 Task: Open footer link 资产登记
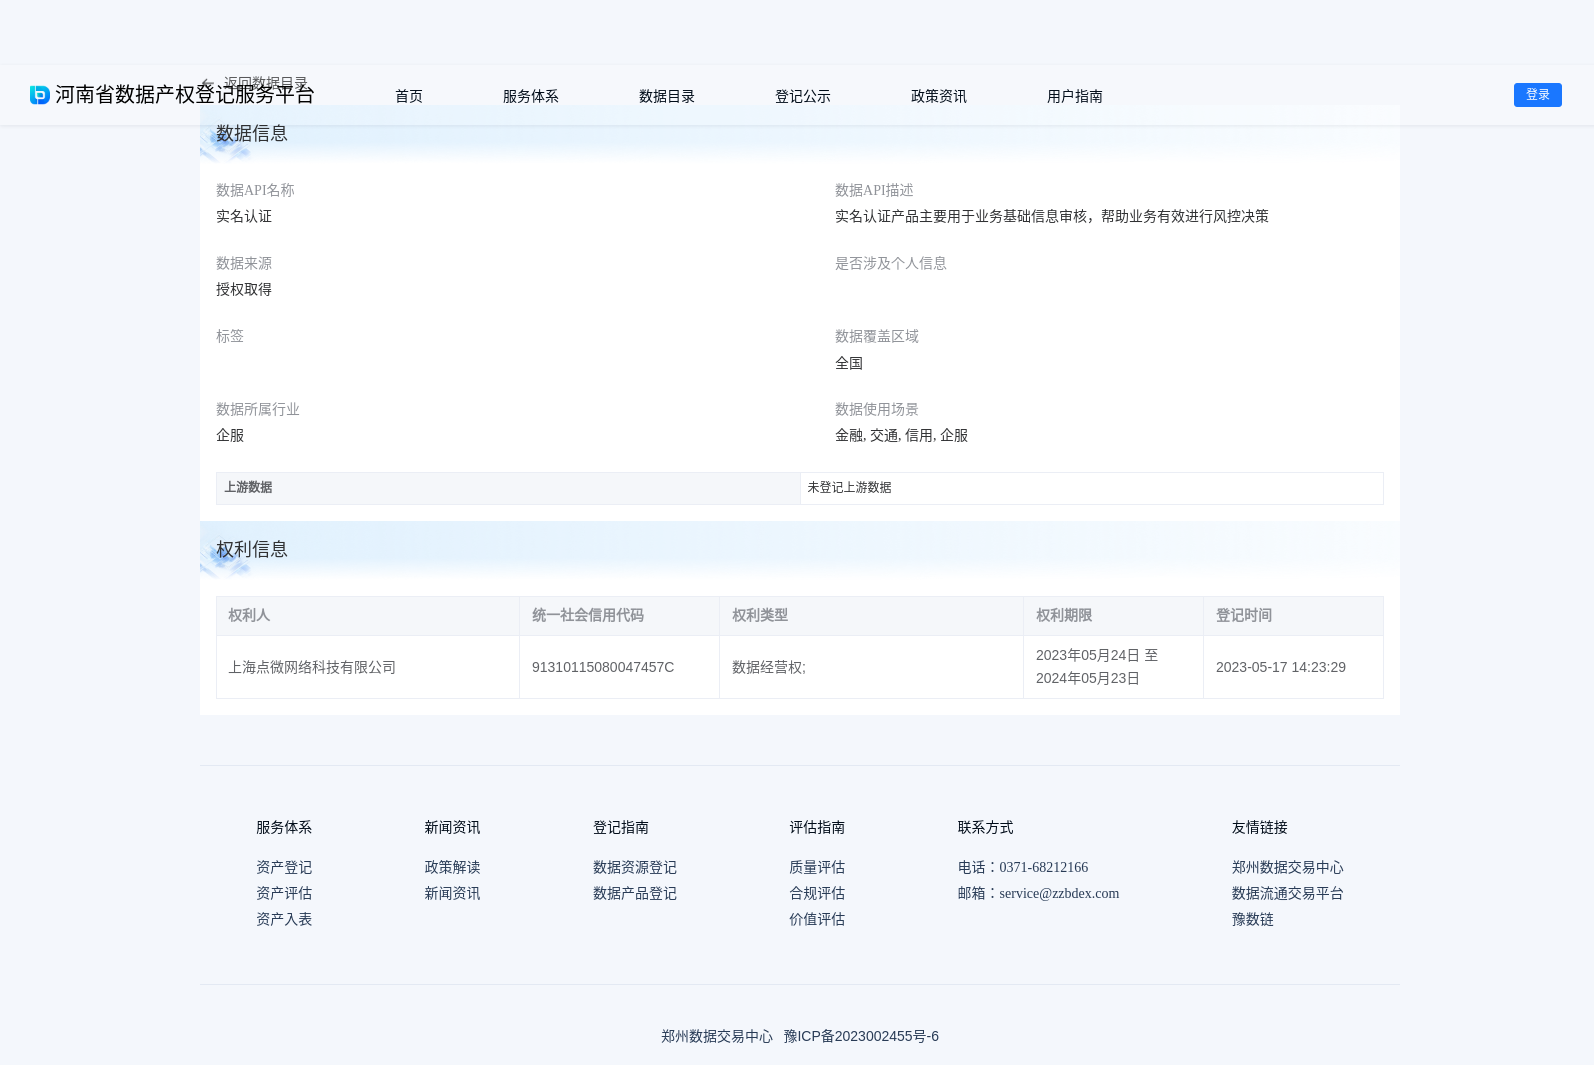click(284, 867)
